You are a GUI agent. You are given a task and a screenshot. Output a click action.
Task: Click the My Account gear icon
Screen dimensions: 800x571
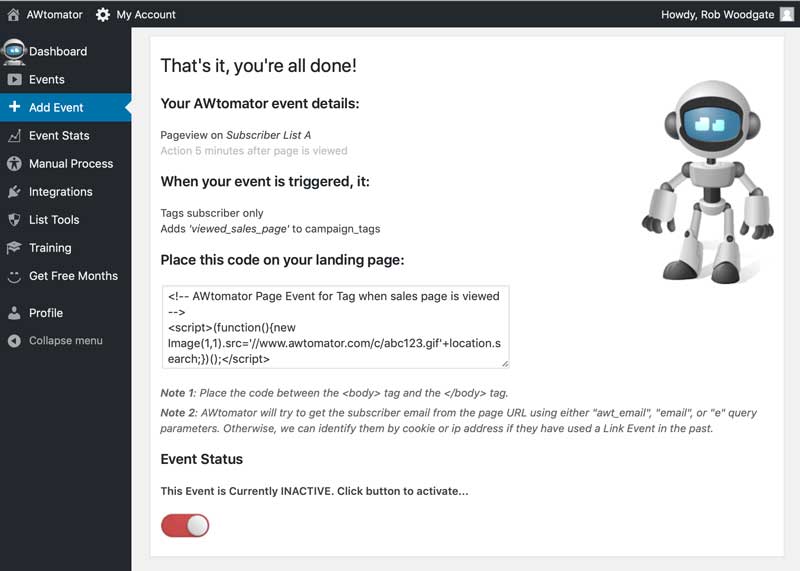[103, 15]
